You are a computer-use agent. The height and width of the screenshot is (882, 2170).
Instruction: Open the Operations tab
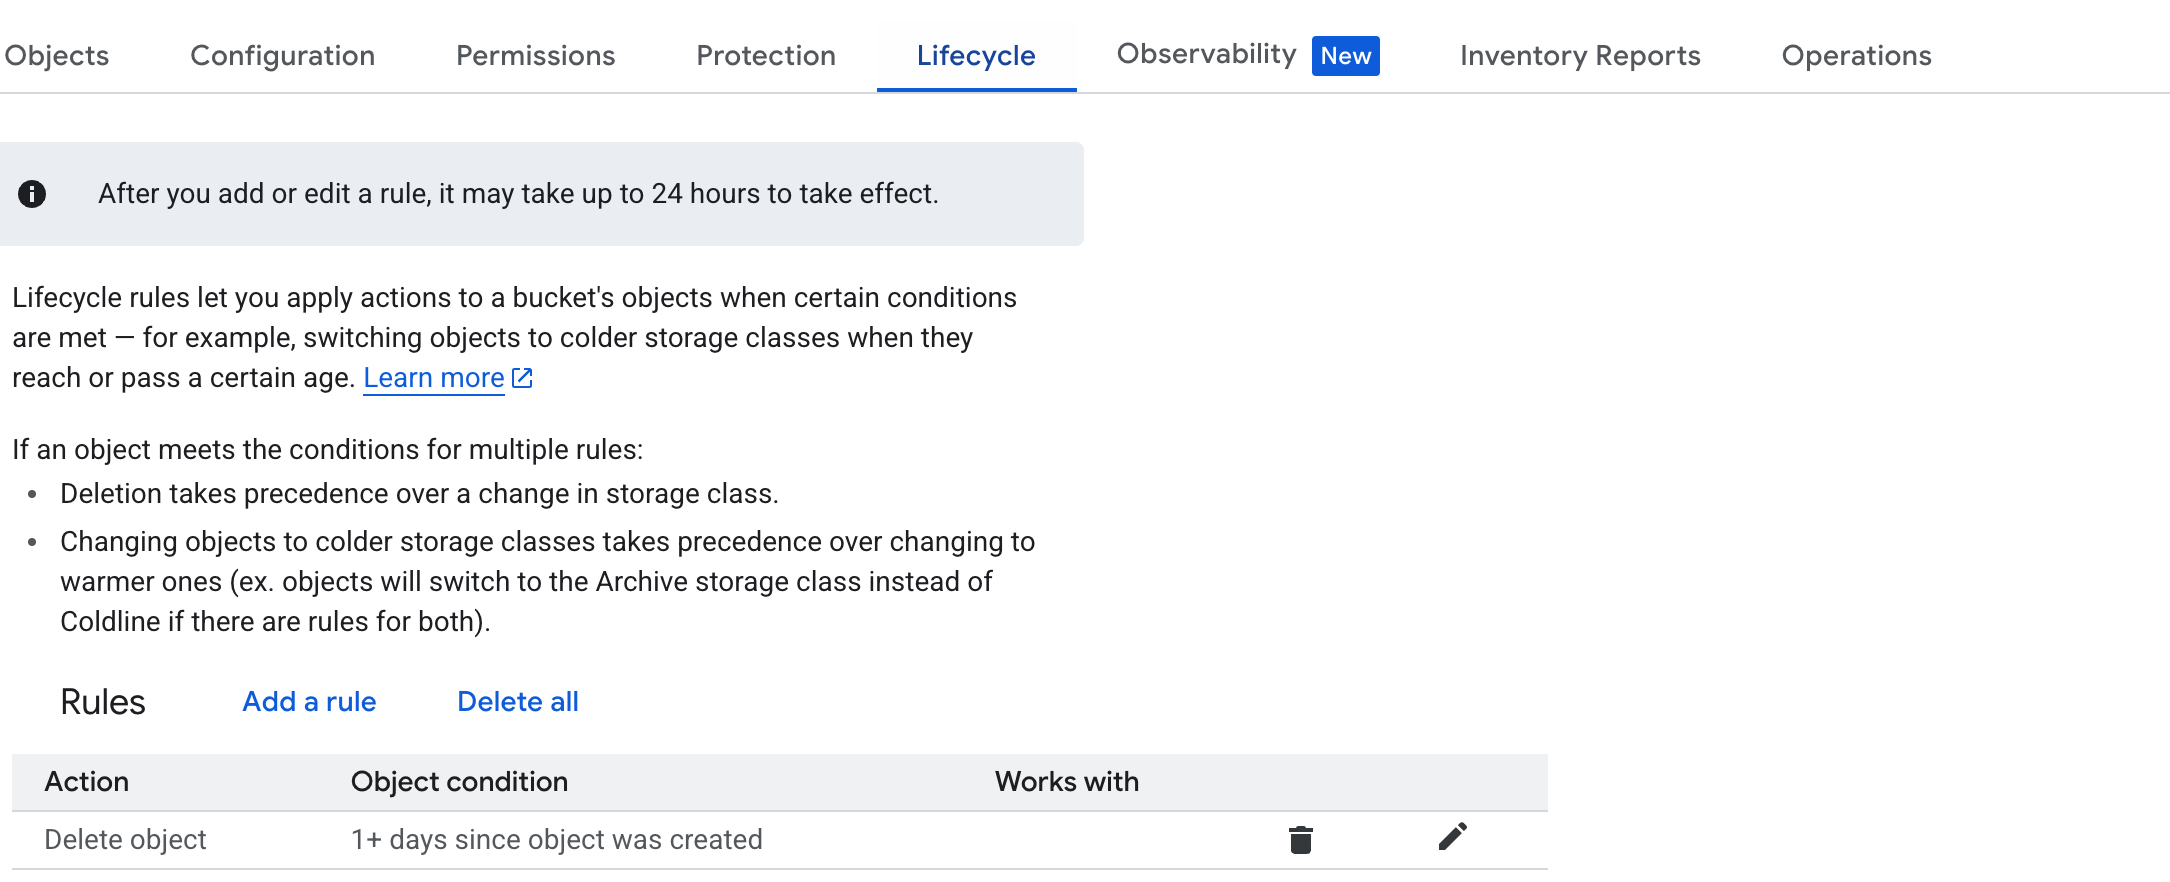(x=1856, y=56)
